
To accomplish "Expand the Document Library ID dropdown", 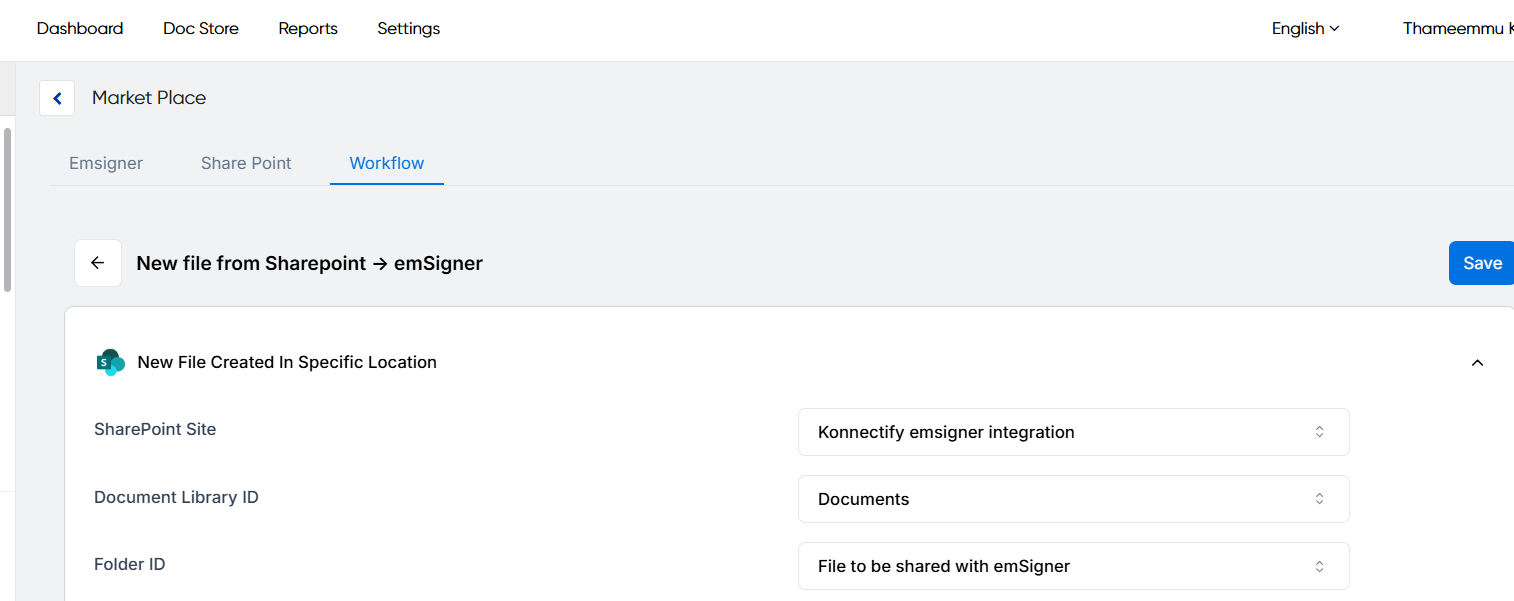I will [1073, 499].
